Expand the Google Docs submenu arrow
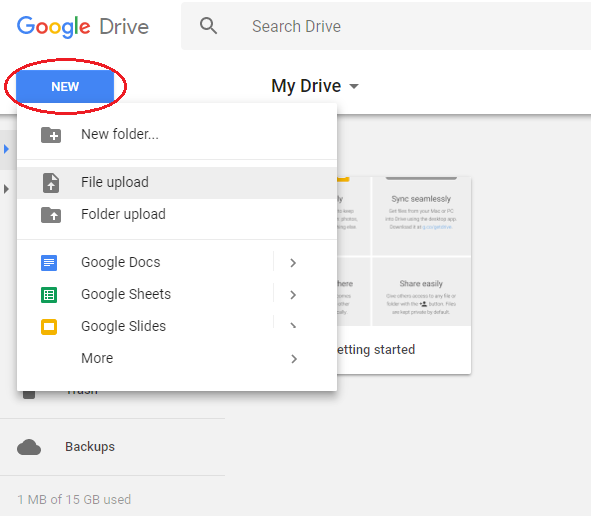This screenshot has height=516, width=591. coord(293,263)
